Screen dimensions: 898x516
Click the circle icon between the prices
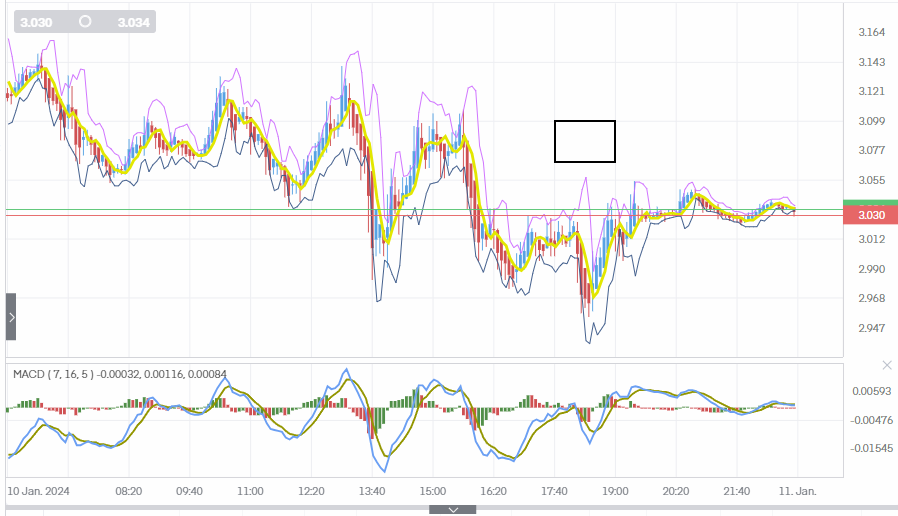[85, 21]
